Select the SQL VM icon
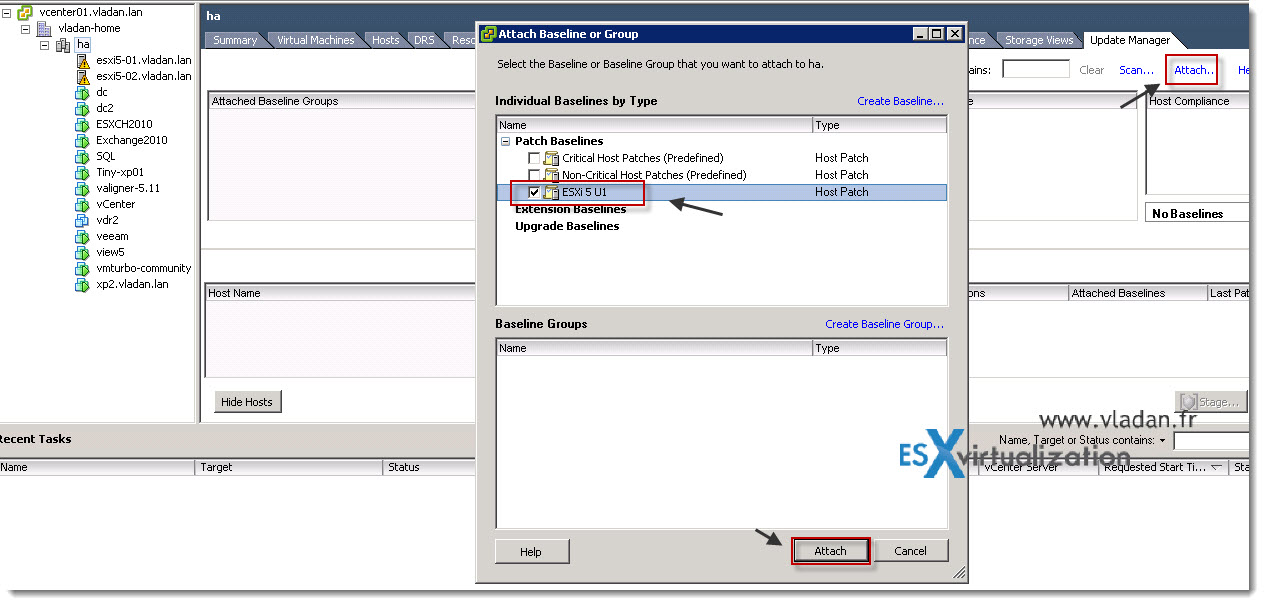1264x605 pixels. point(83,156)
